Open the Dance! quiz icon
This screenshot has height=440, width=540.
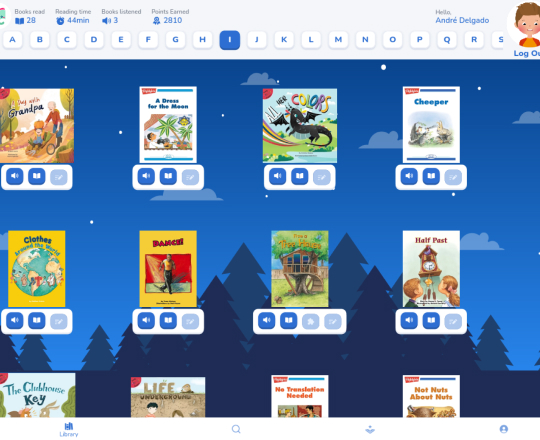pos(190,322)
